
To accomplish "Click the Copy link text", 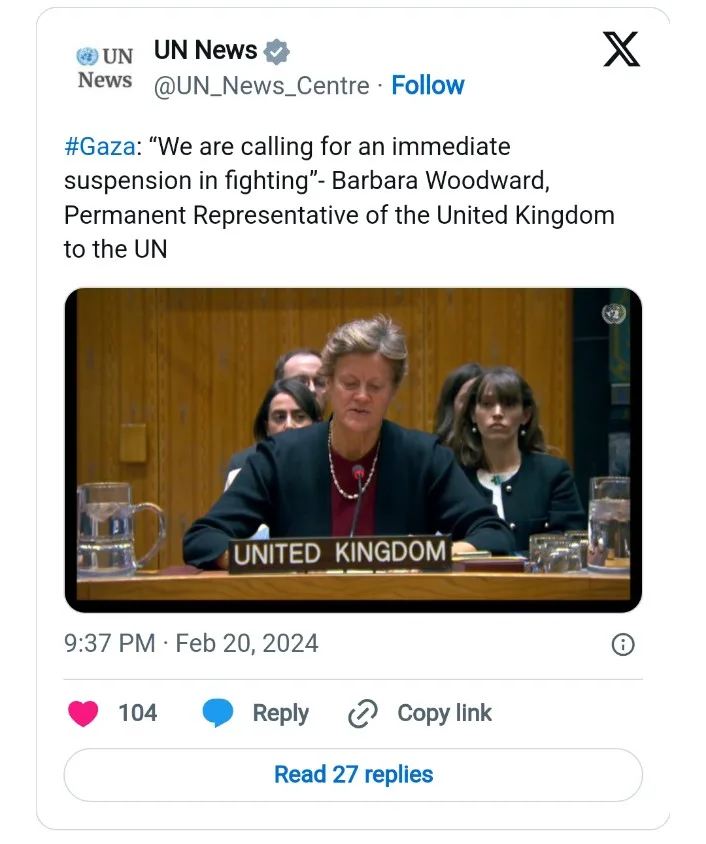I will (444, 713).
